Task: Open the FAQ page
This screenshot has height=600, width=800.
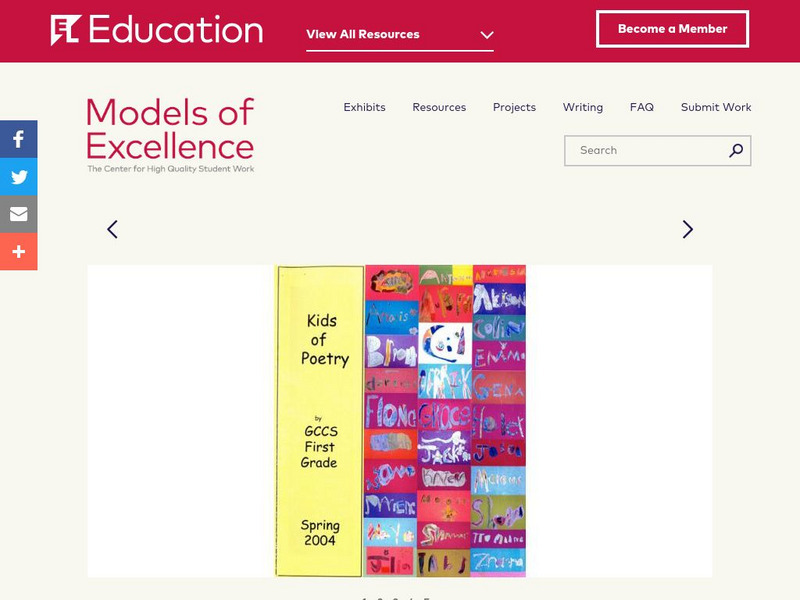Action: (x=641, y=107)
